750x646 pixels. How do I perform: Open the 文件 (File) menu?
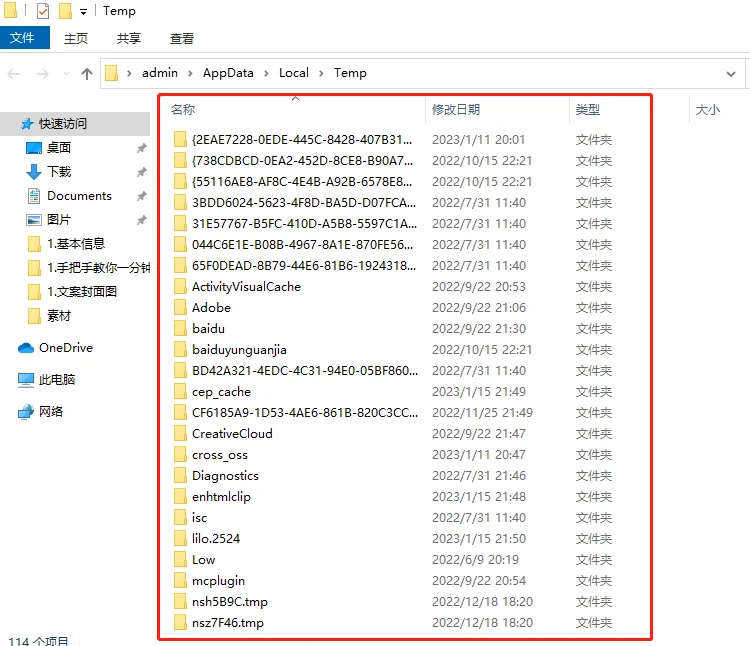(x=22, y=38)
